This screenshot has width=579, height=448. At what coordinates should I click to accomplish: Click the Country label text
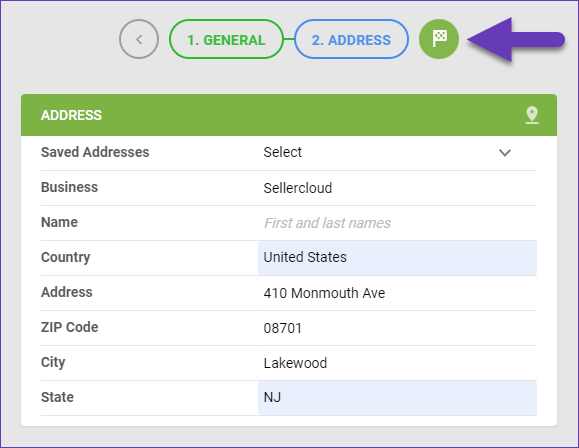(x=65, y=257)
